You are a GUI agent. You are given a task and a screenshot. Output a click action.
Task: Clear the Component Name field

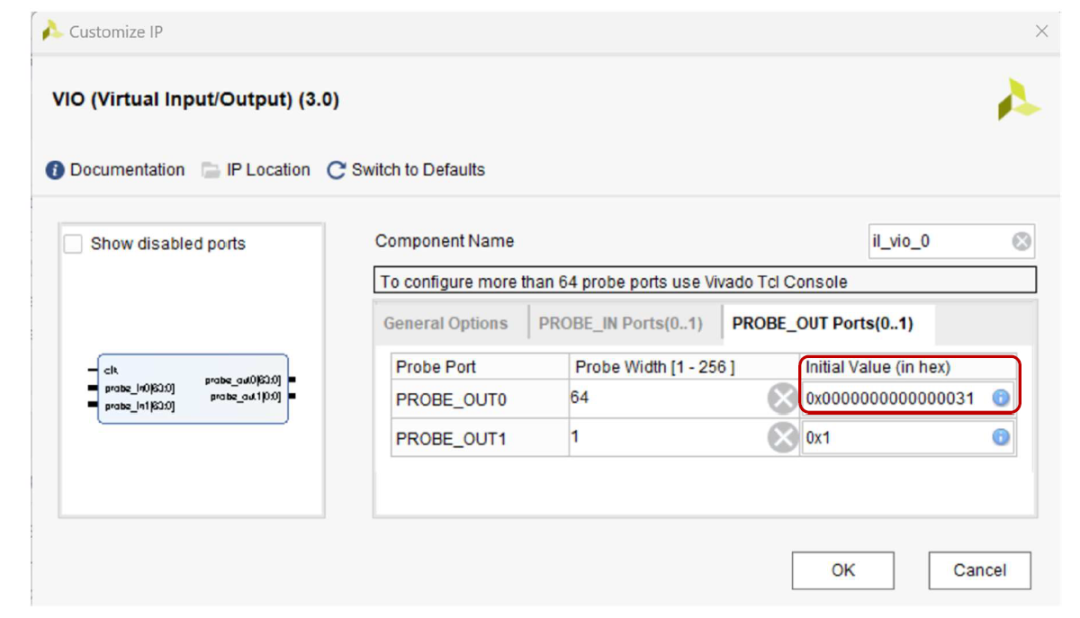(1021, 241)
